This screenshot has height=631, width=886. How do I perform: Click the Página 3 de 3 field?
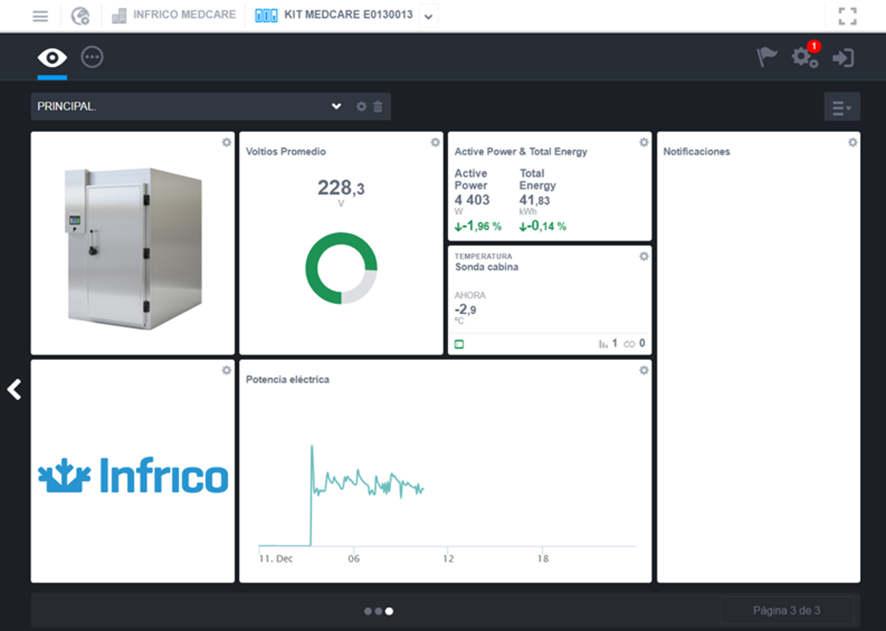click(787, 611)
